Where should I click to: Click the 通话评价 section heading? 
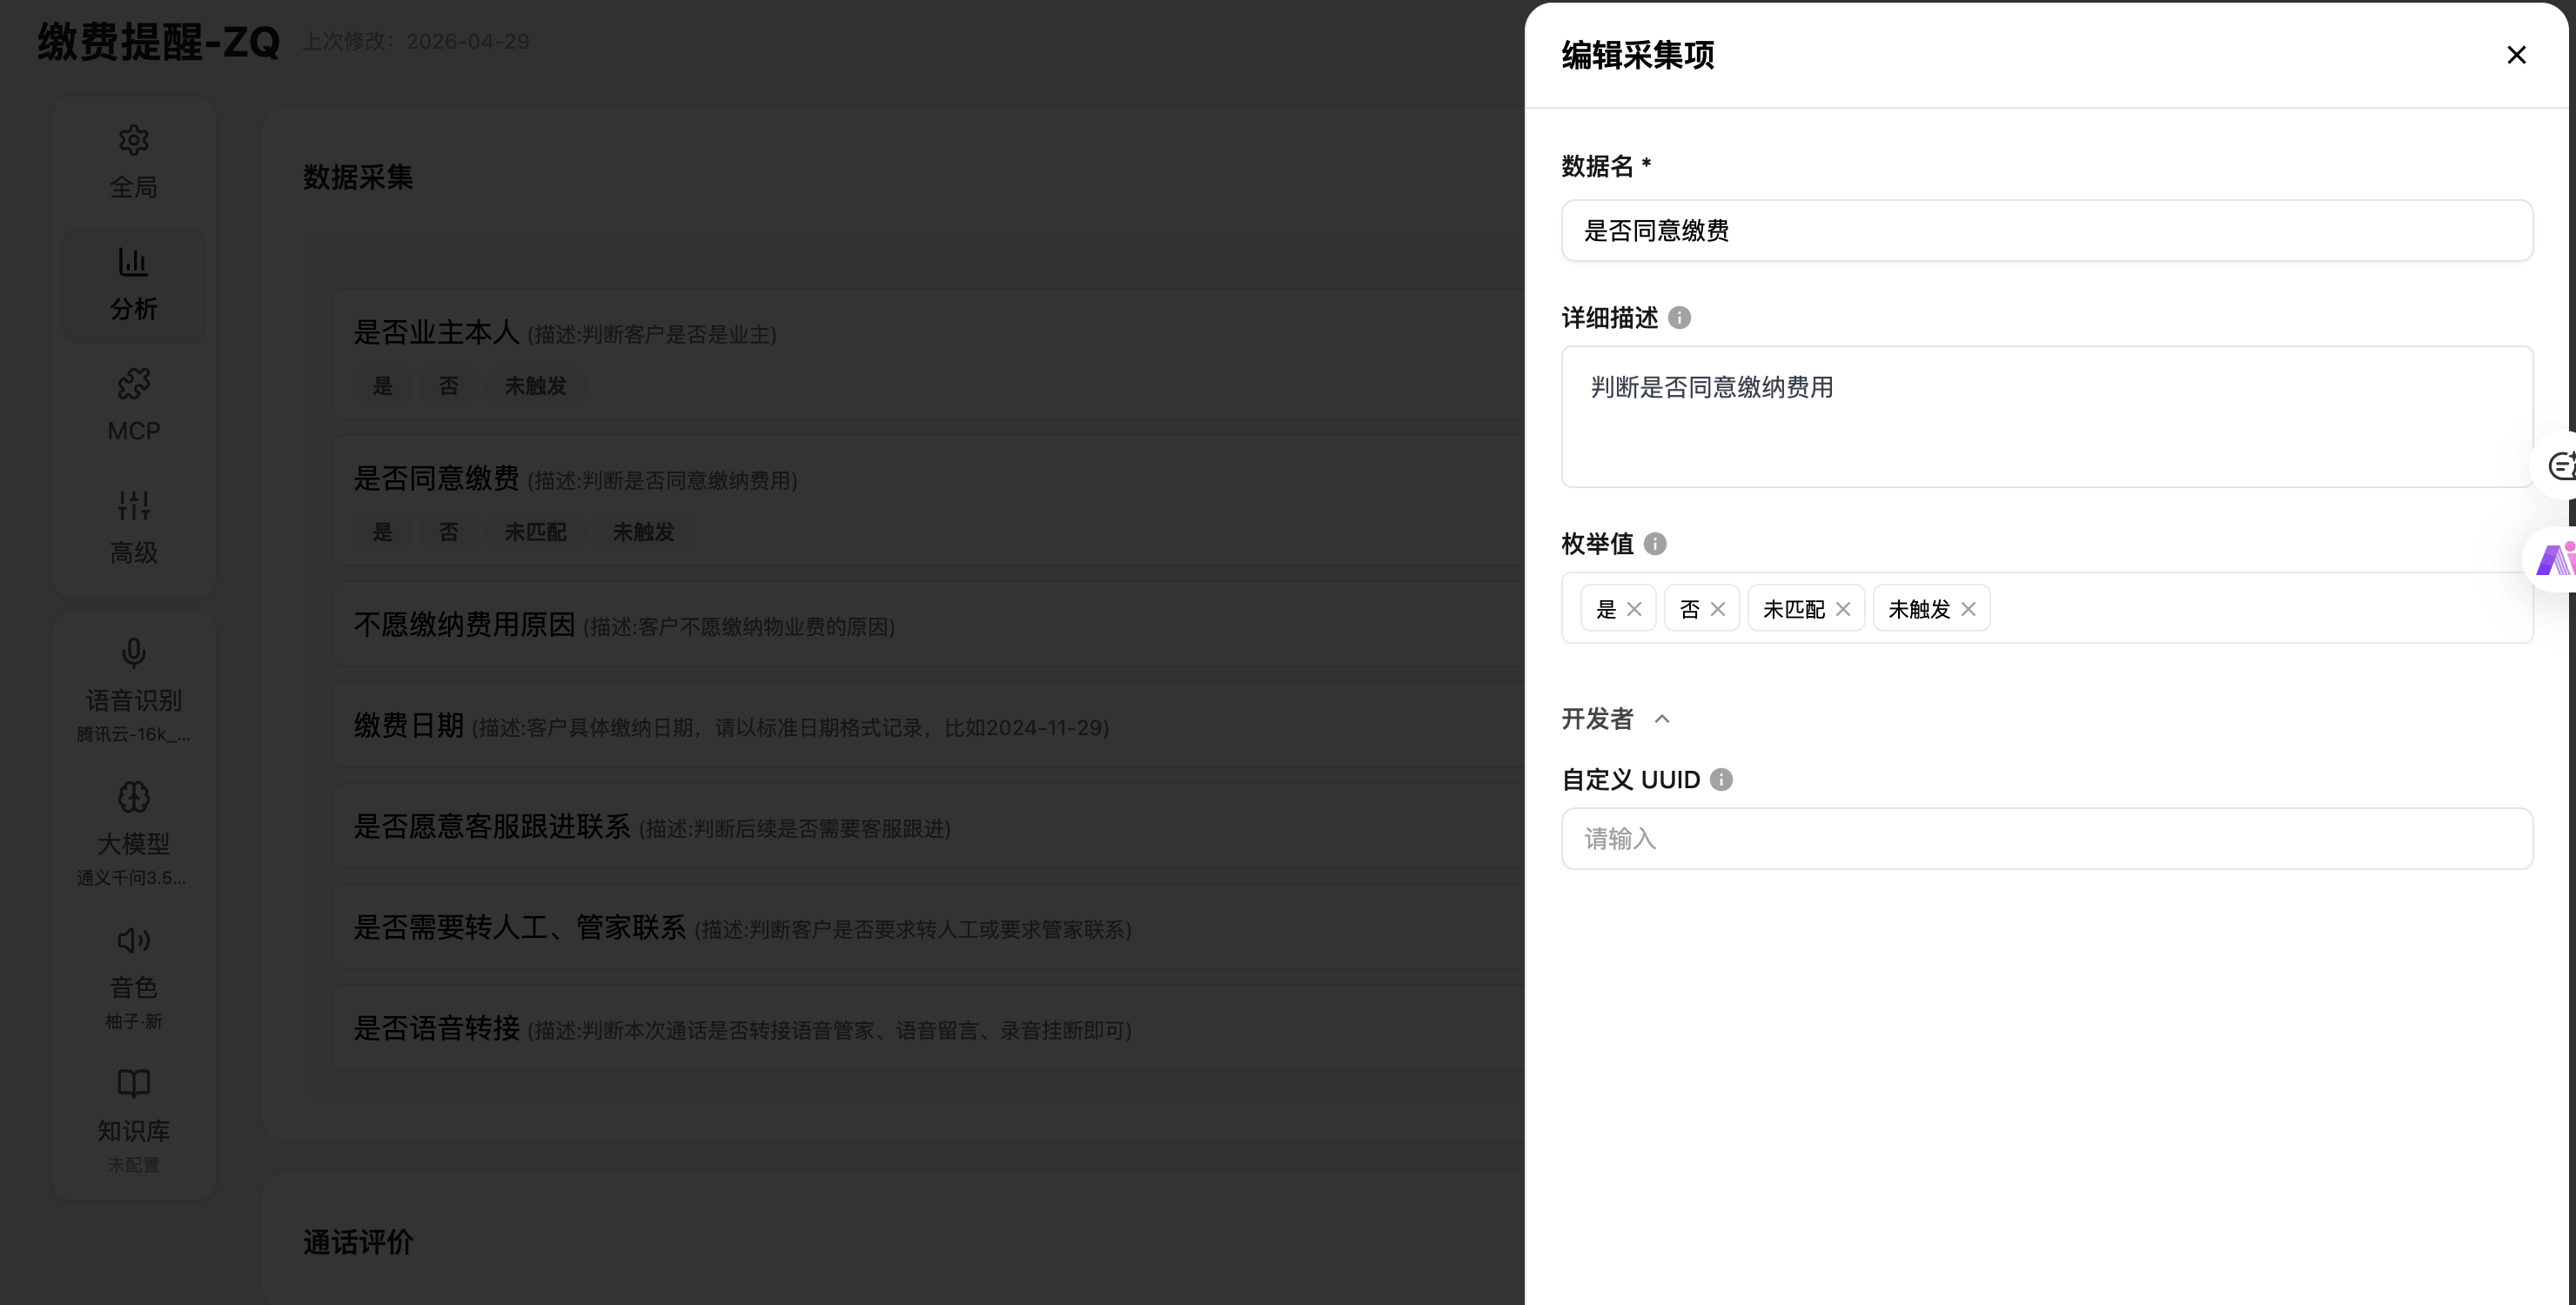(358, 1242)
